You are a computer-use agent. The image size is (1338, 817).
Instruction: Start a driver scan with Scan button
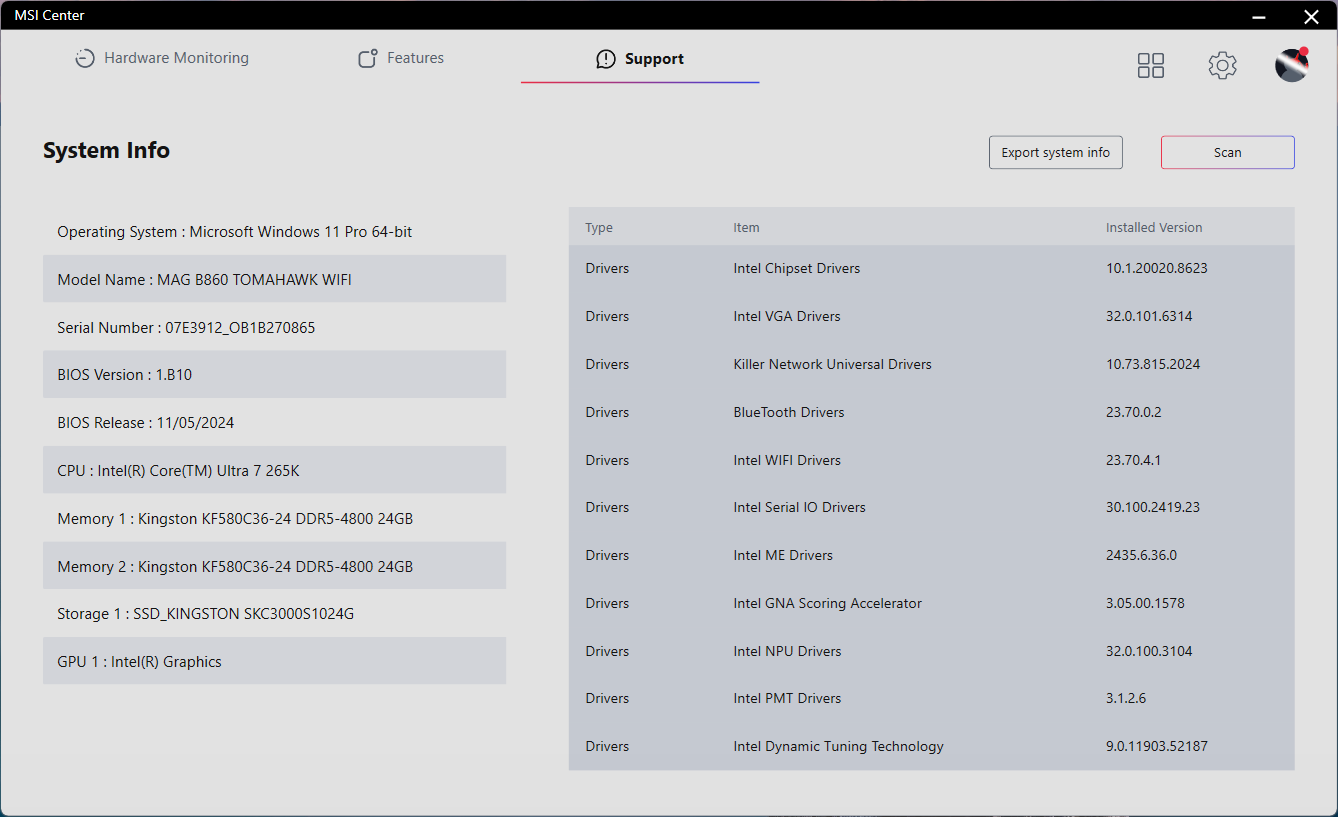tap(1228, 152)
